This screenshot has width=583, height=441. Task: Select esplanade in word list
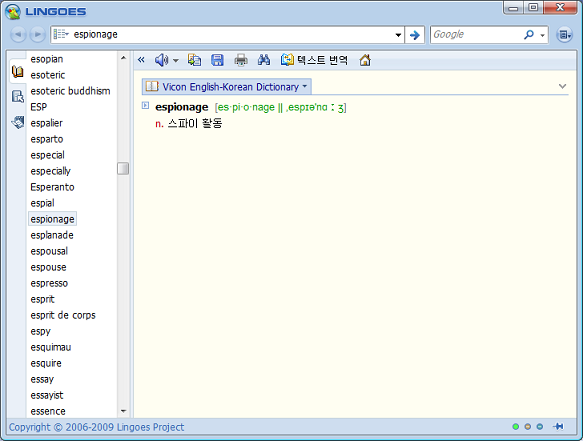pyautogui.click(x=52, y=235)
